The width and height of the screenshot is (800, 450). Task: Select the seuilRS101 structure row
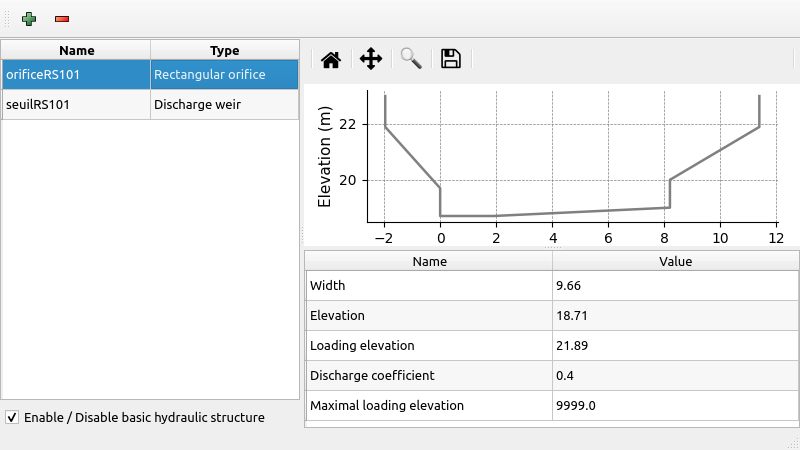(76, 104)
